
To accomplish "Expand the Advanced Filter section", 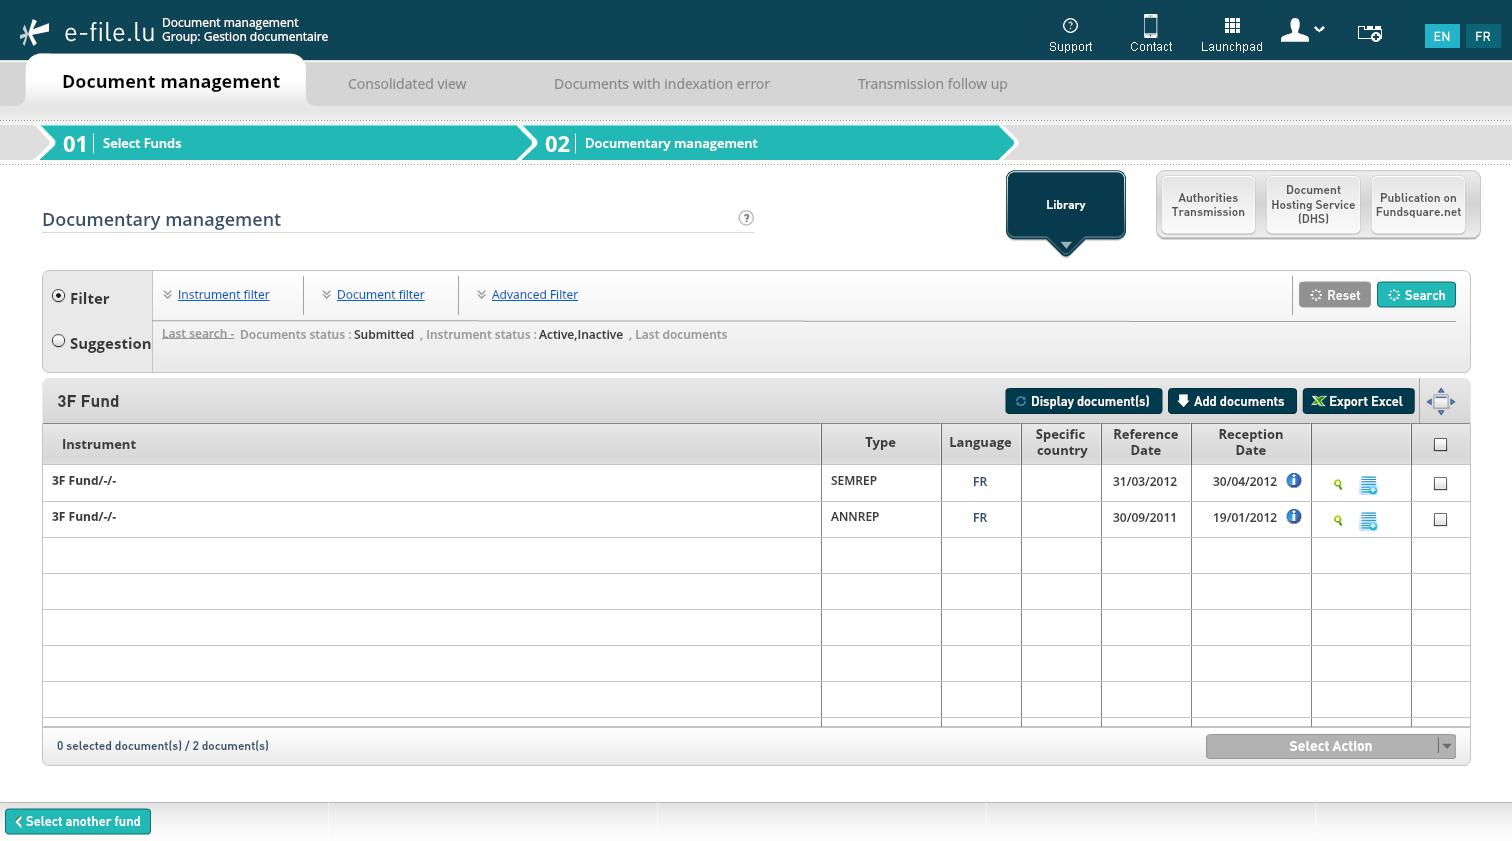I will click(534, 295).
